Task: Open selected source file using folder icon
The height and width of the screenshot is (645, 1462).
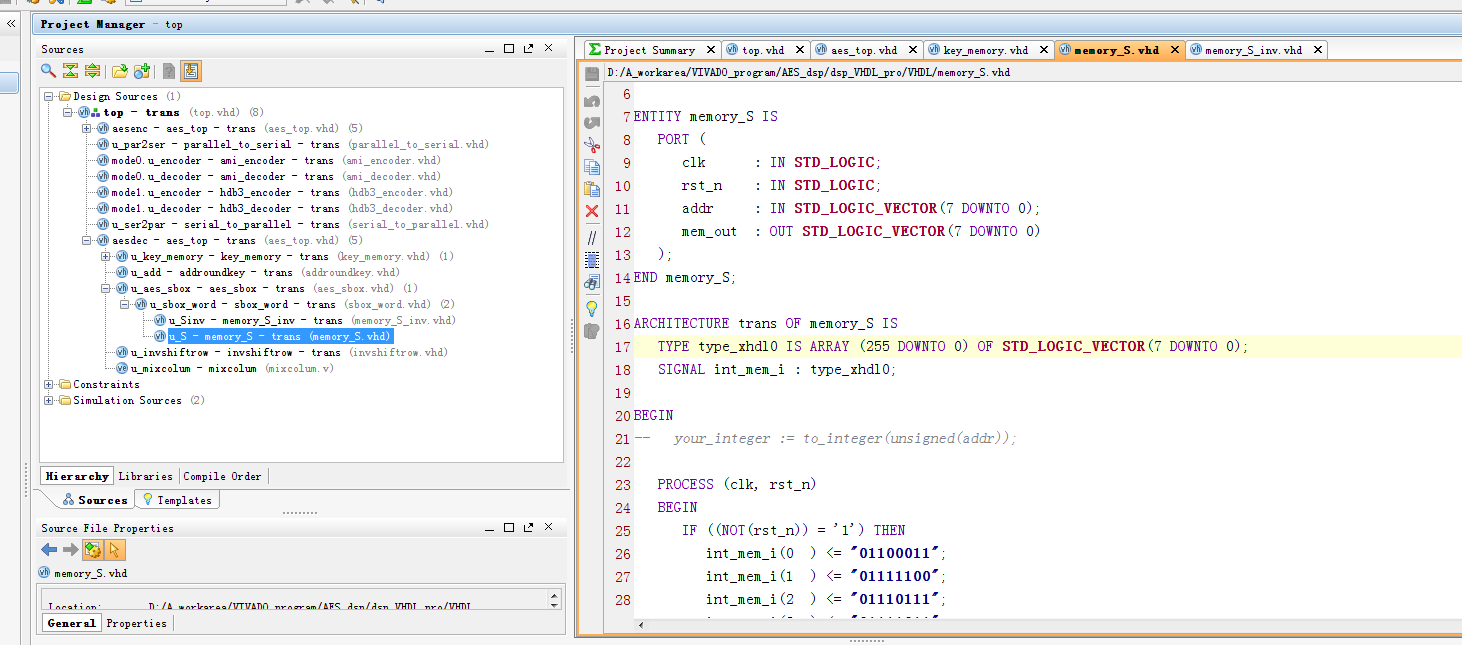Action: (x=119, y=71)
